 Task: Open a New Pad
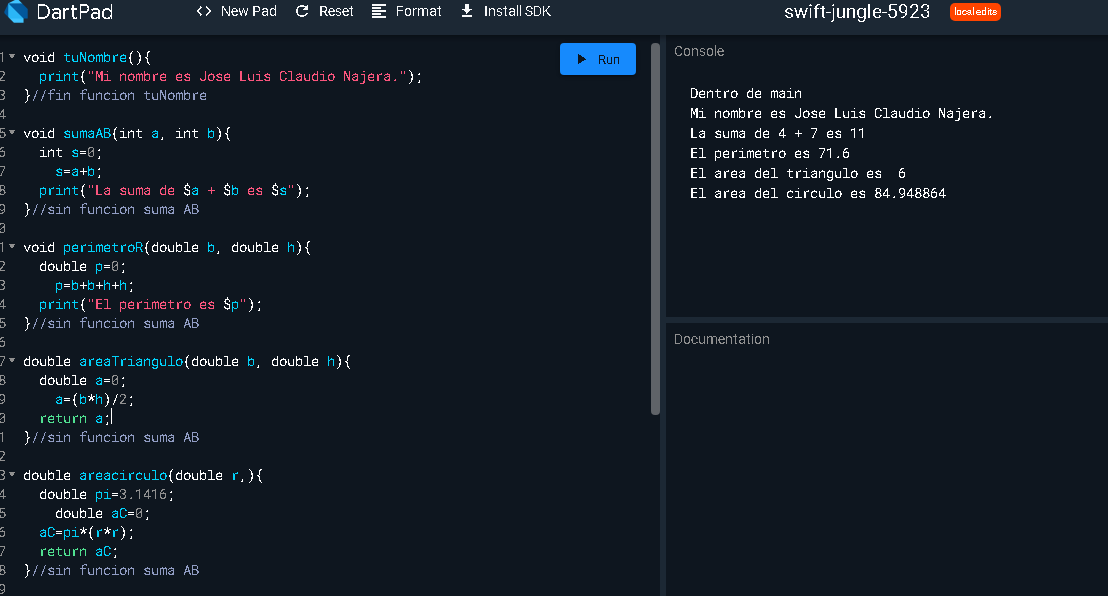[237, 11]
